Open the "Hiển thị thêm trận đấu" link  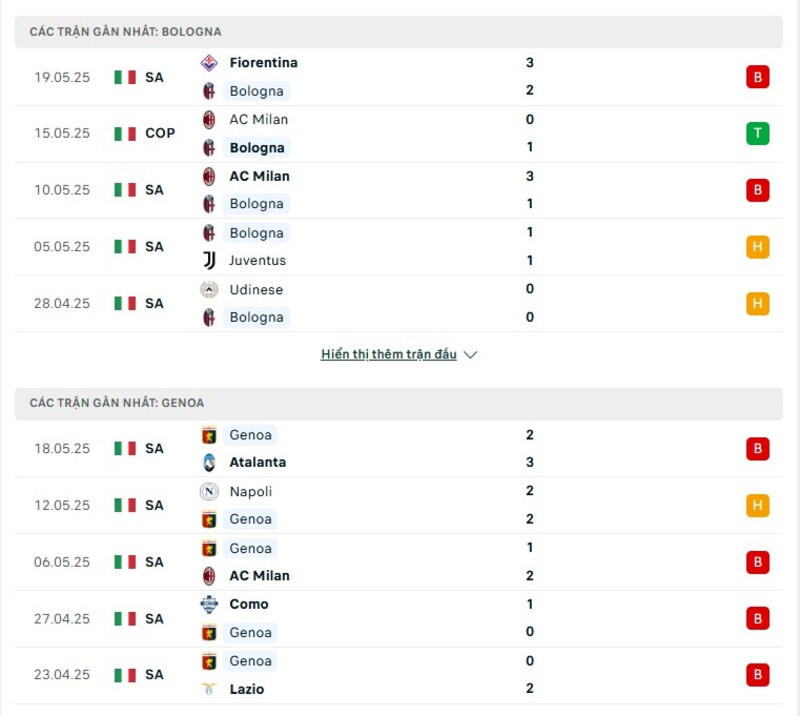(x=388, y=355)
